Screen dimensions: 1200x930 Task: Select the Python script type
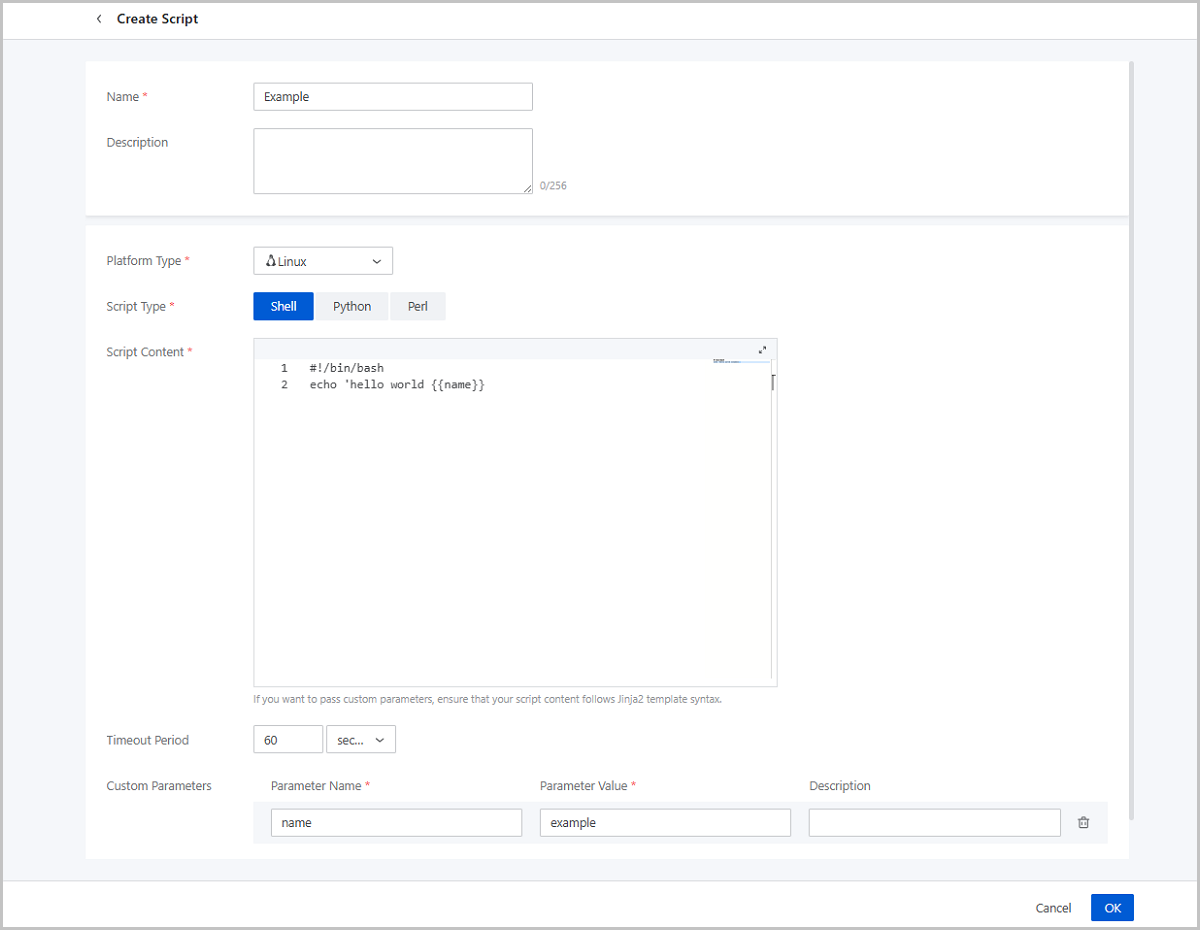click(352, 306)
